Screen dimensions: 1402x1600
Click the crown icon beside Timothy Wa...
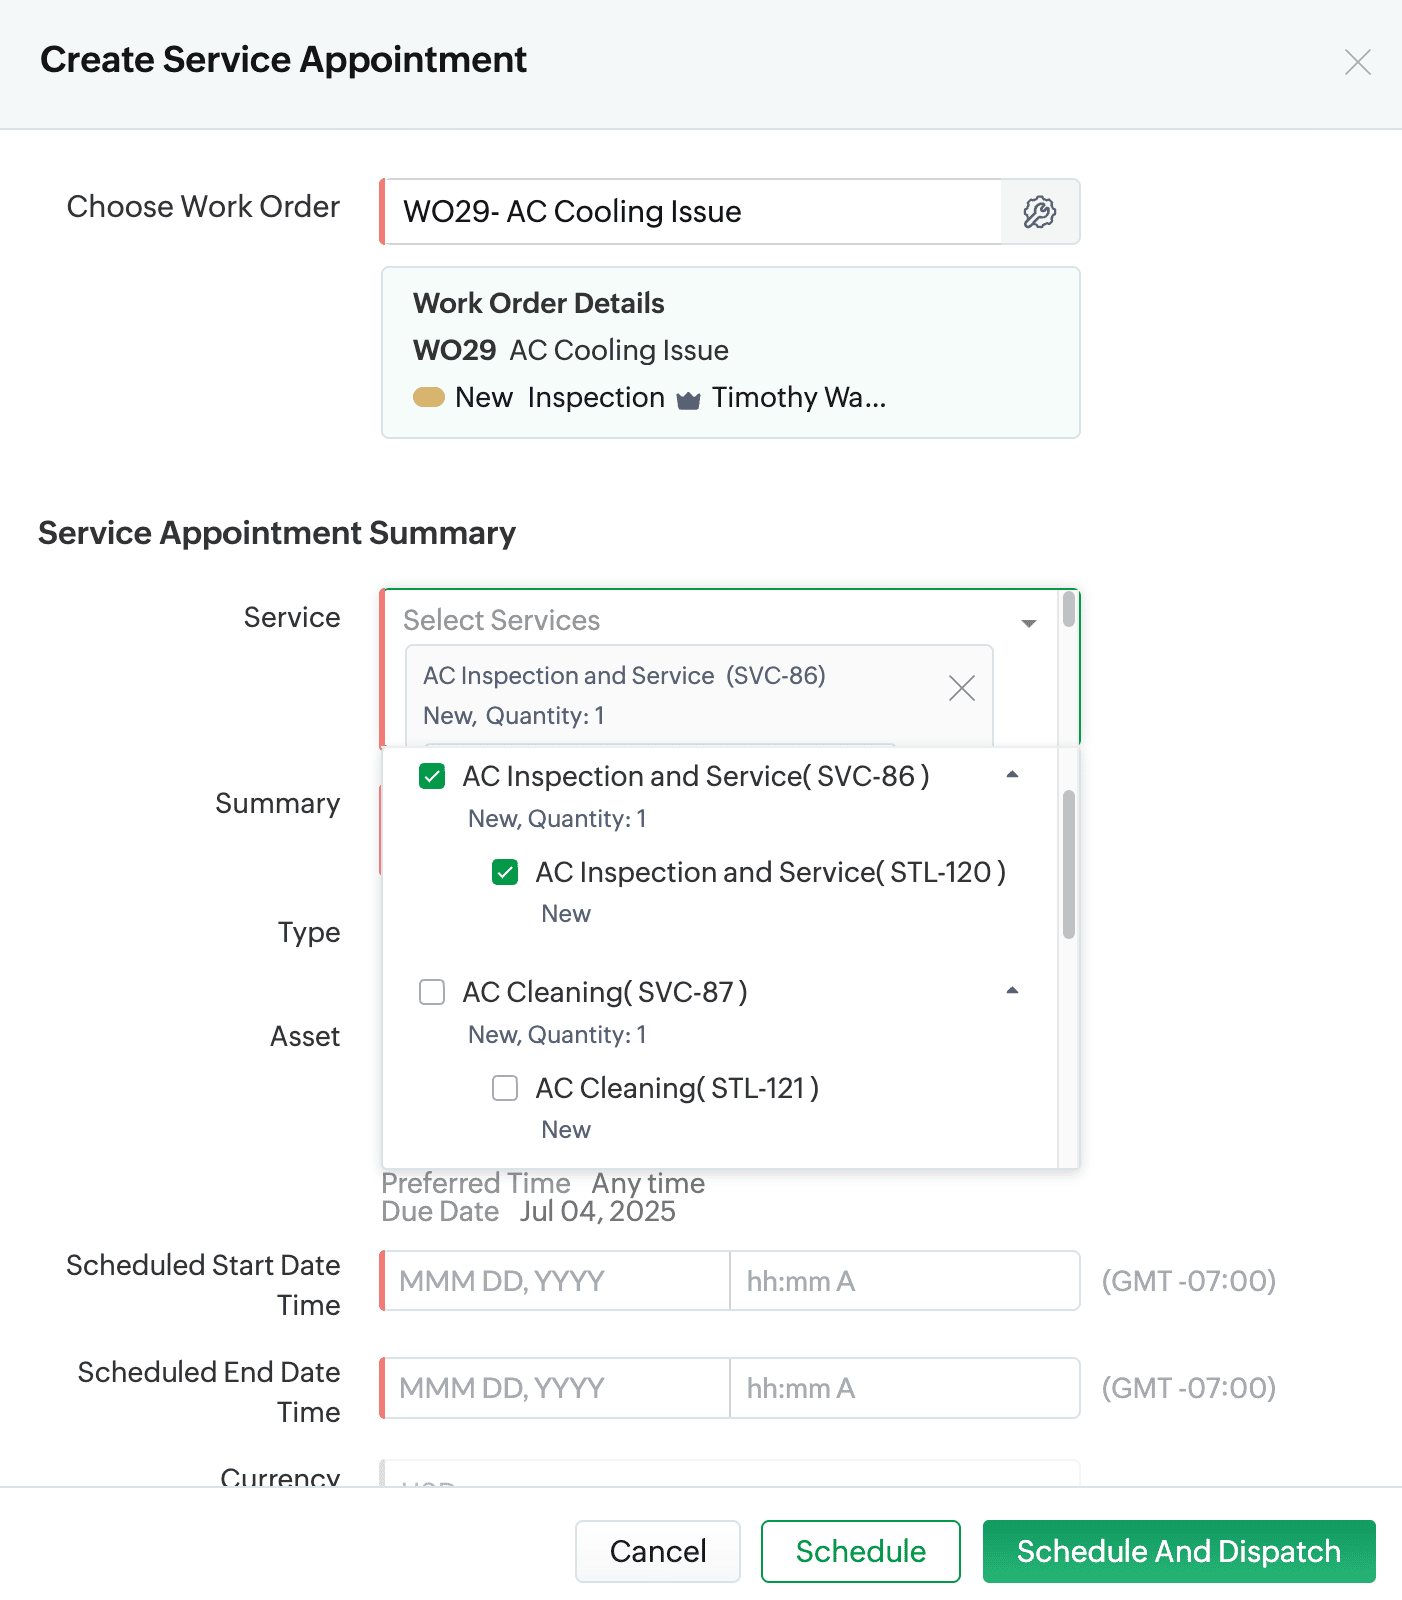pyautogui.click(x=688, y=400)
